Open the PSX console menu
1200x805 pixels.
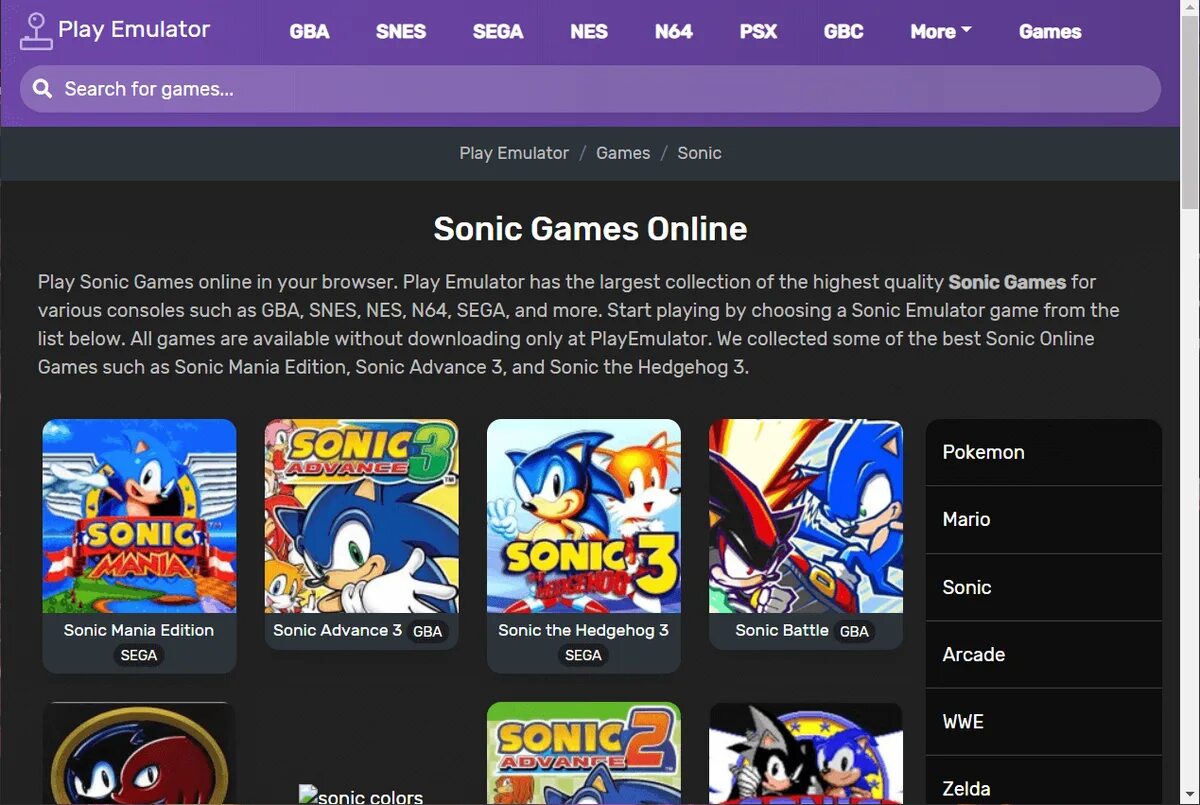[x=758, y=31]
